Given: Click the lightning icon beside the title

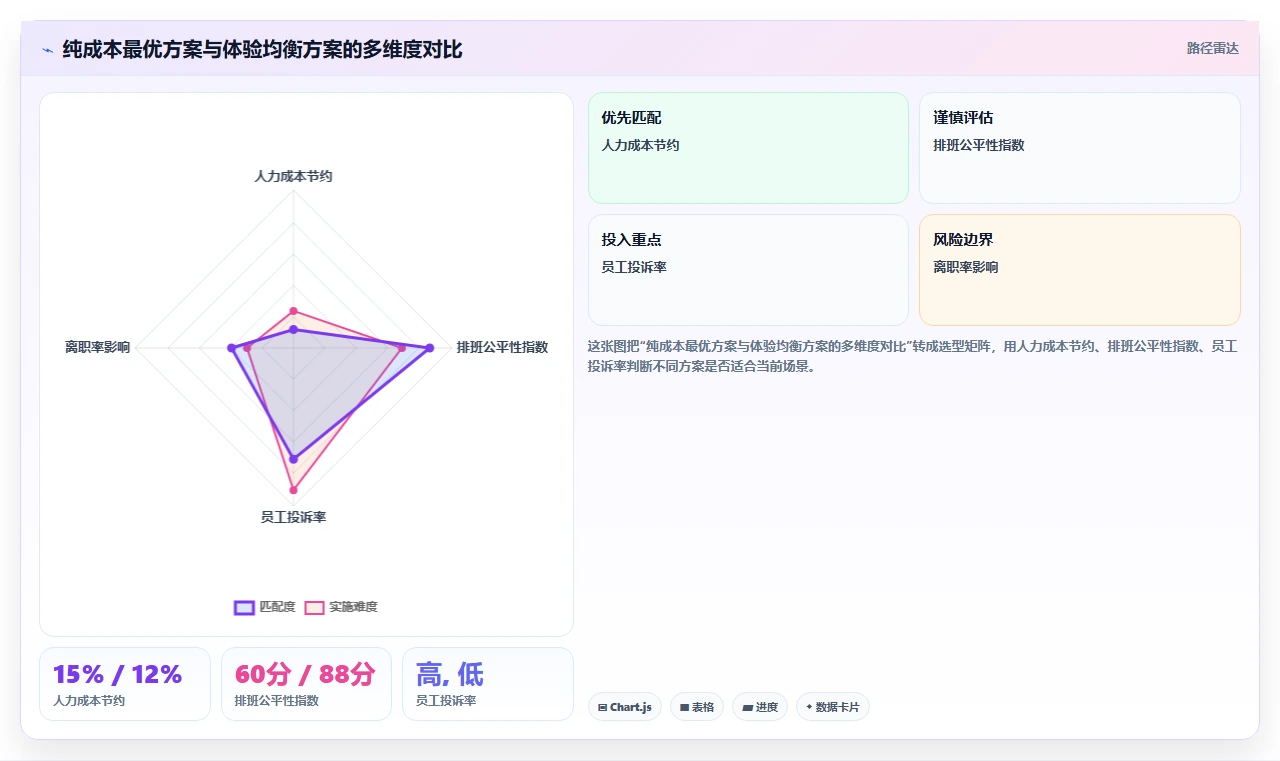Looking at the screenshot, I should click(47, 49).
